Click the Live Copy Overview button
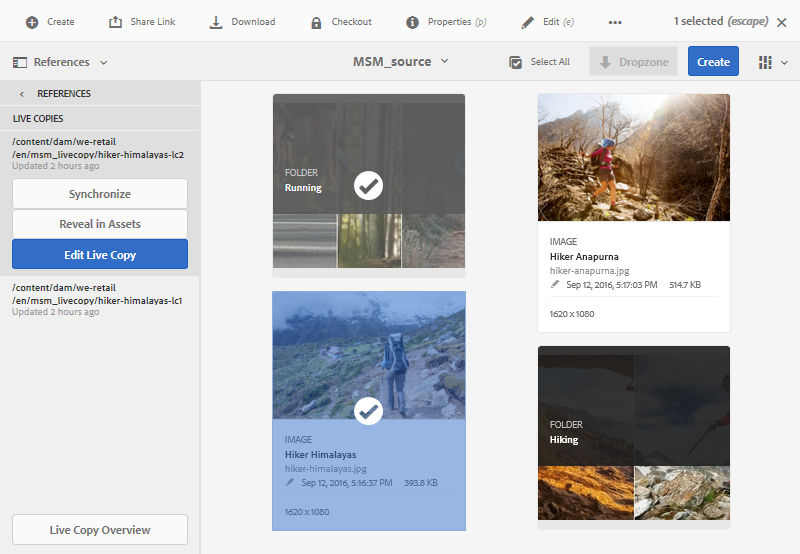Screen dimensions: 800x554 100,530
